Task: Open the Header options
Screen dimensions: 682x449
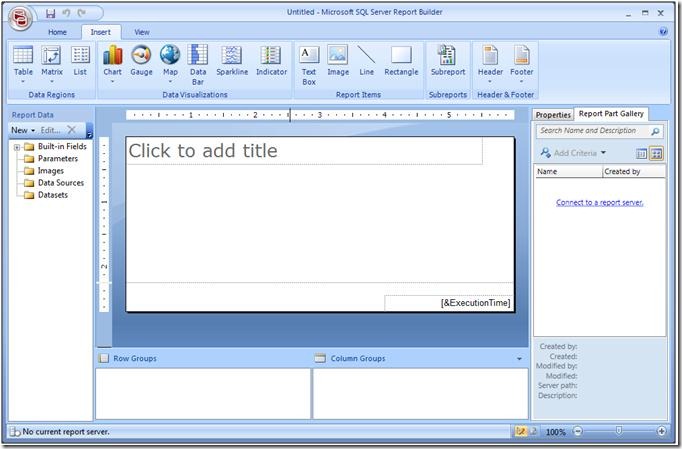Action: [x=490, y=64]
